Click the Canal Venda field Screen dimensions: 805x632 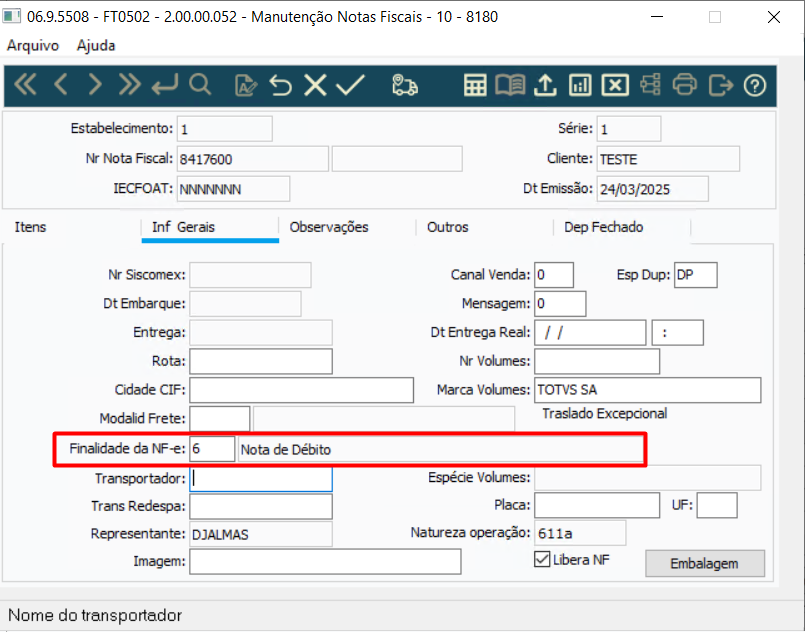click(x=554, y=275)
